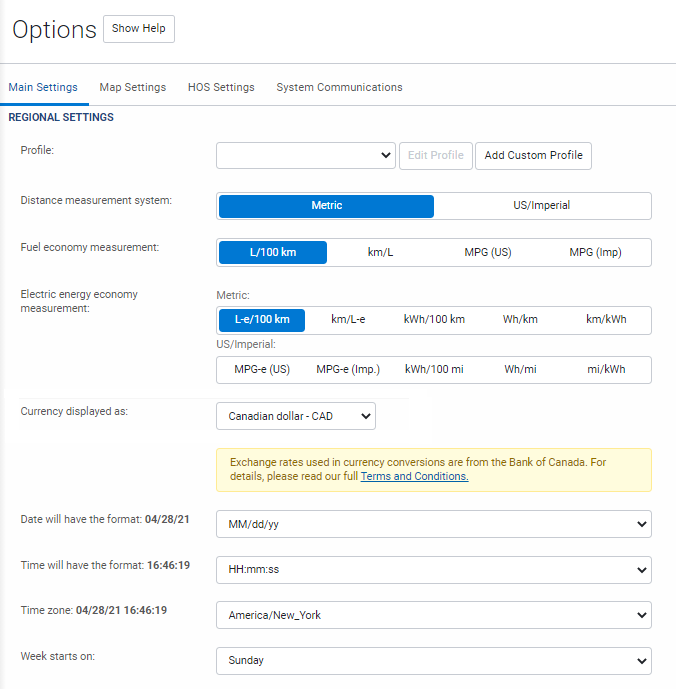Click the Show Help button
The width and height of the screenshot is (676, 689).
point(139,29)
